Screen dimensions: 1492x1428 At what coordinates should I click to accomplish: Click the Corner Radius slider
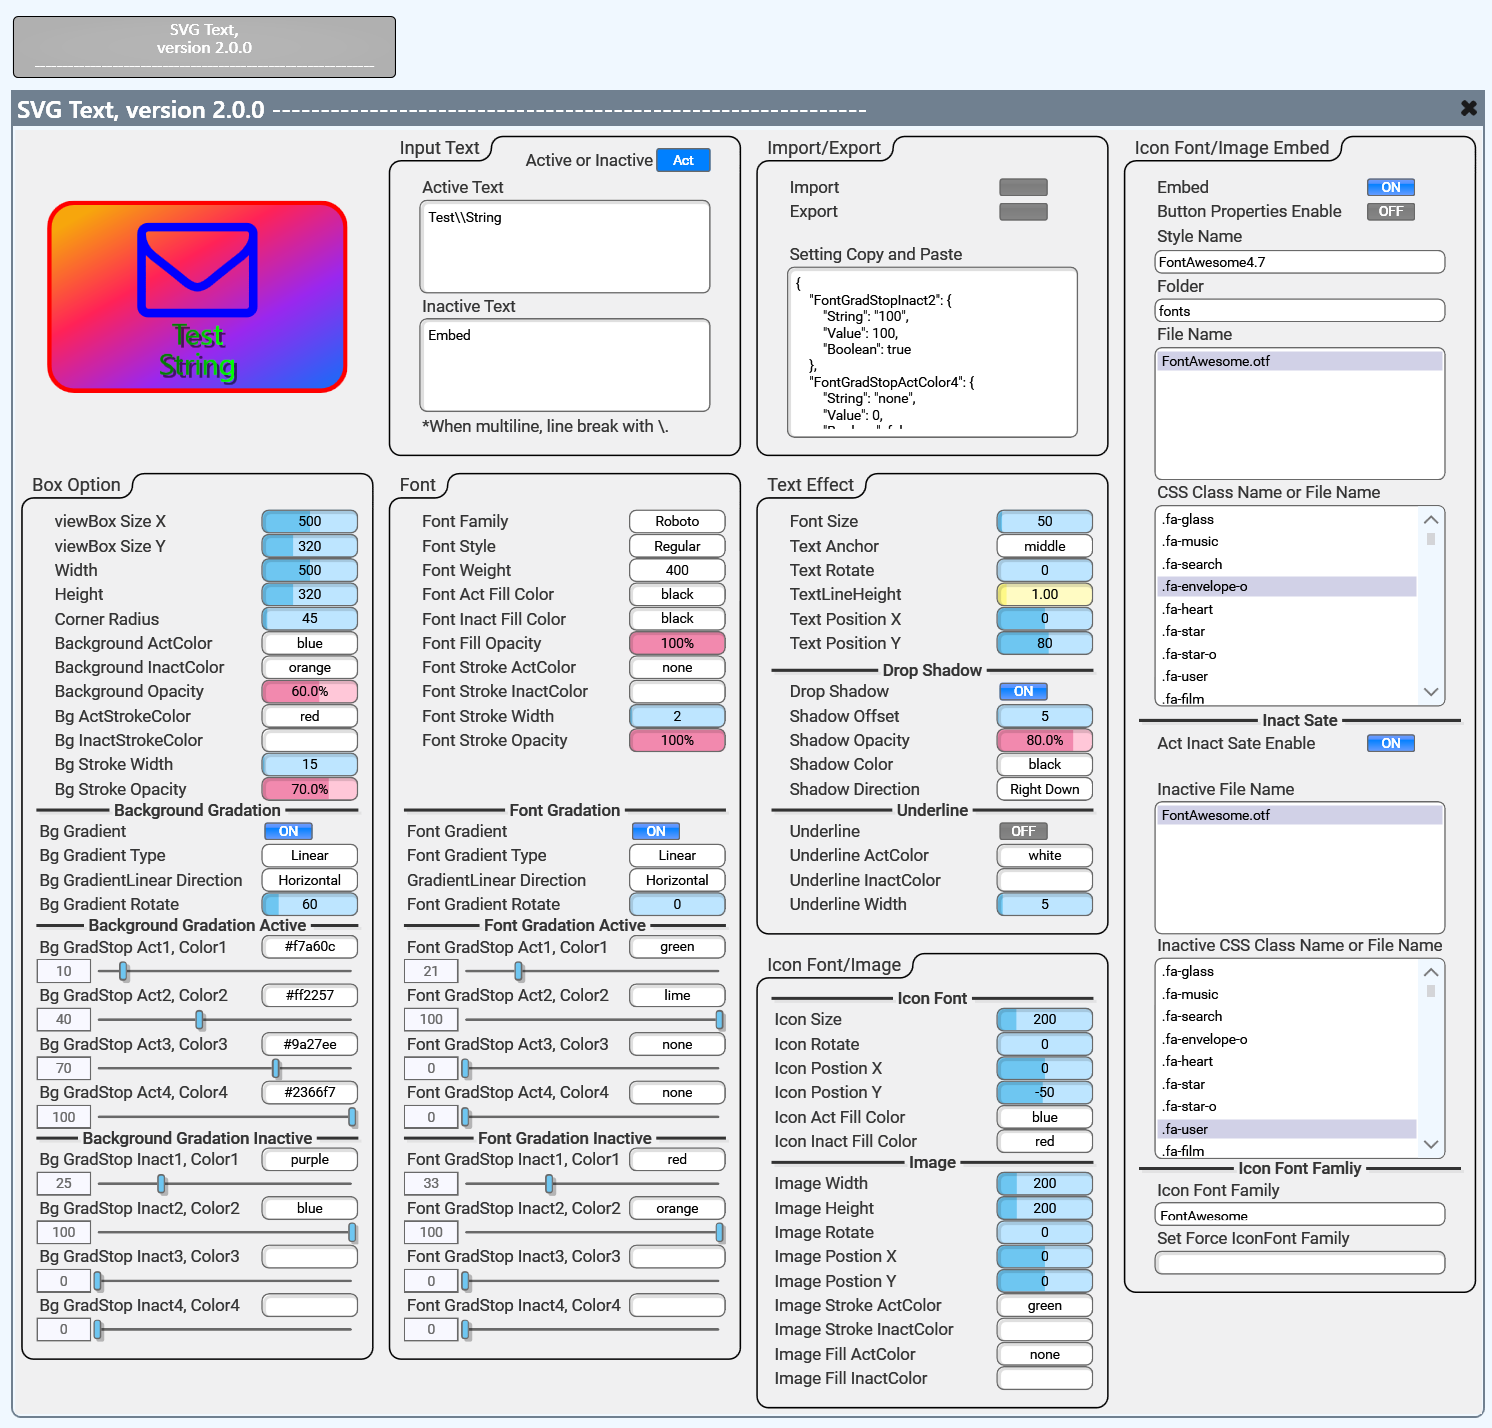point(310,618)
